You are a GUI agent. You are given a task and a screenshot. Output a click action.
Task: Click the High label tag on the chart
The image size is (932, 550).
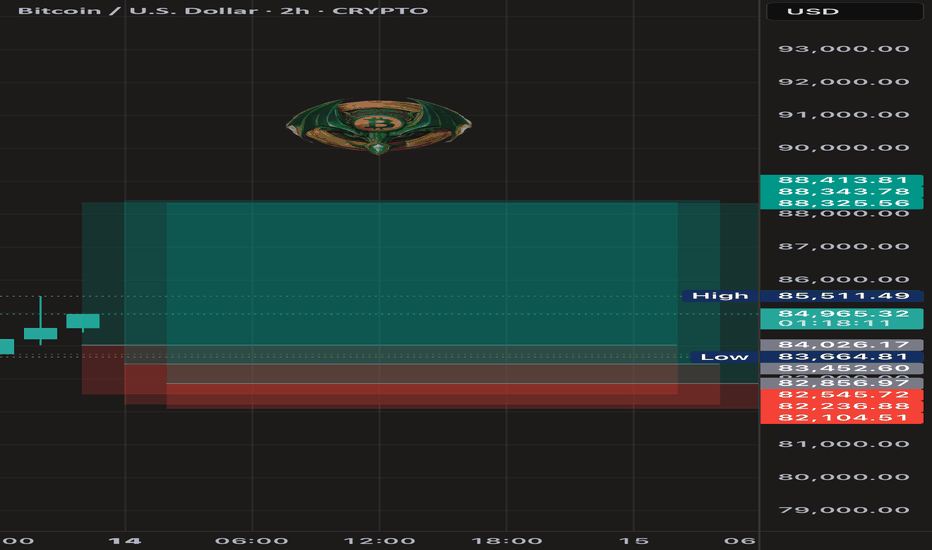pyautogui.click(x=720, y=296)
